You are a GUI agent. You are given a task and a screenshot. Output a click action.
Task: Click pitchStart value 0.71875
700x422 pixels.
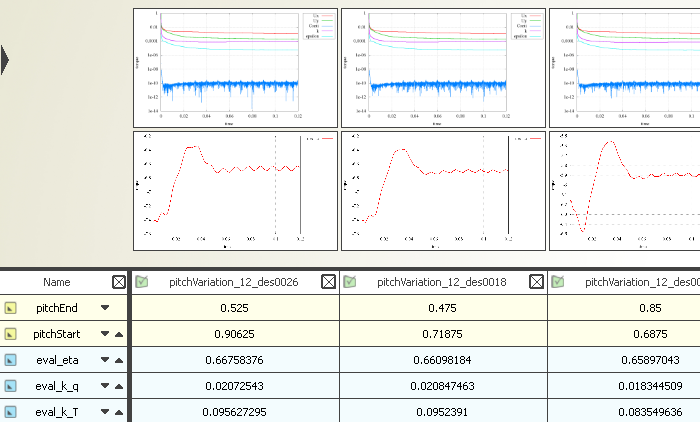(443, 334)
